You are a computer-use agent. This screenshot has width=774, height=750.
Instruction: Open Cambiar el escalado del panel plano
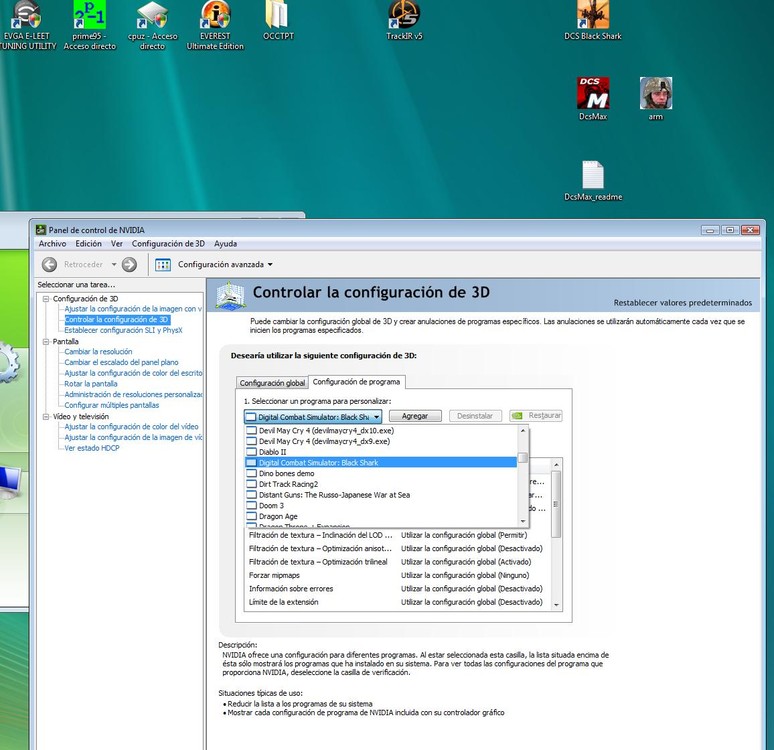121,362
